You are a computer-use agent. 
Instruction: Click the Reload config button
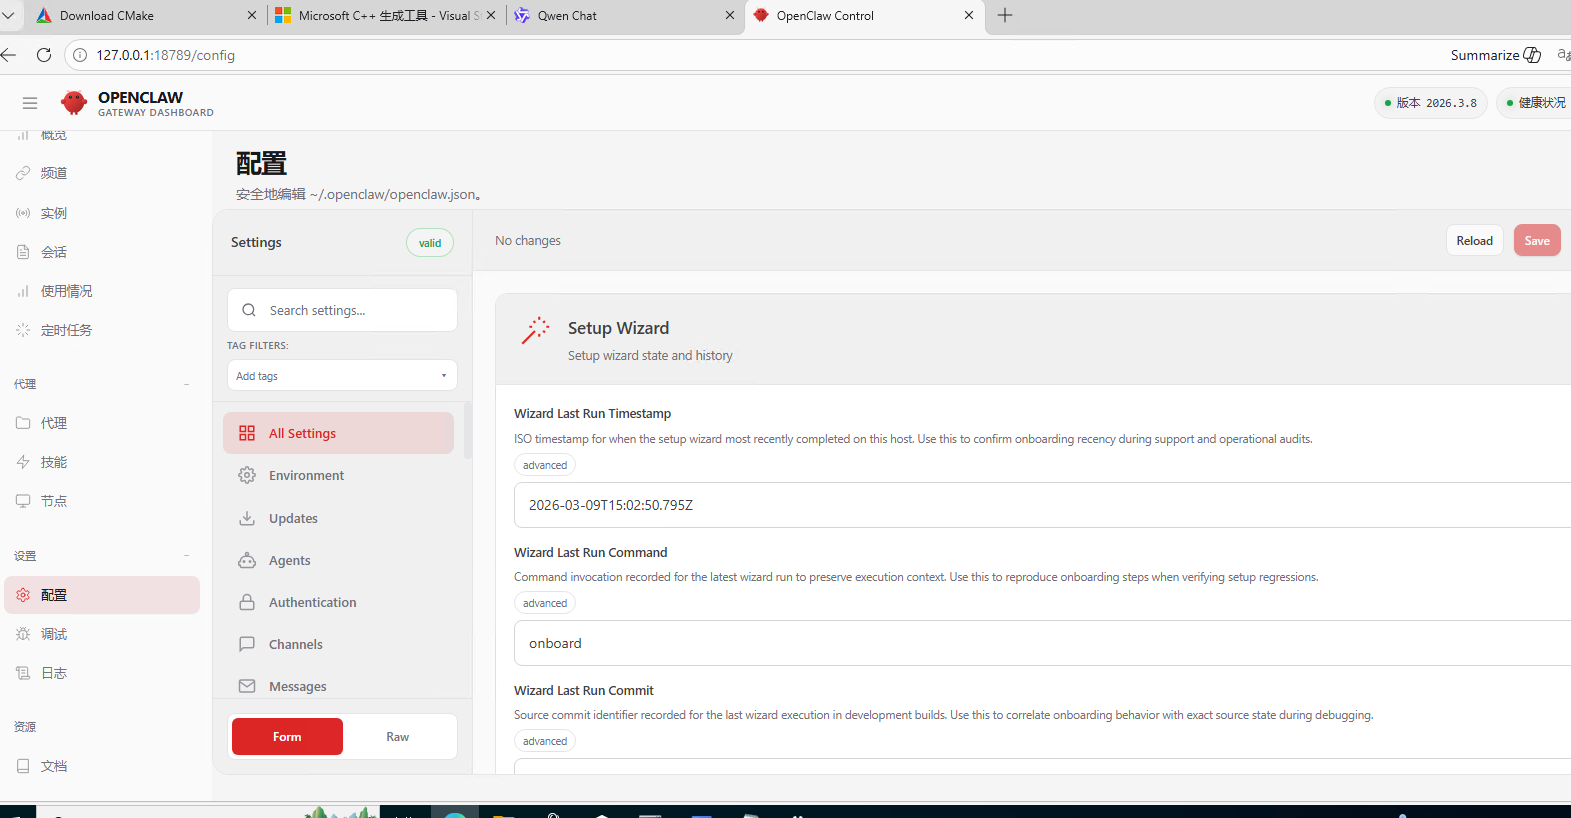1474,241
